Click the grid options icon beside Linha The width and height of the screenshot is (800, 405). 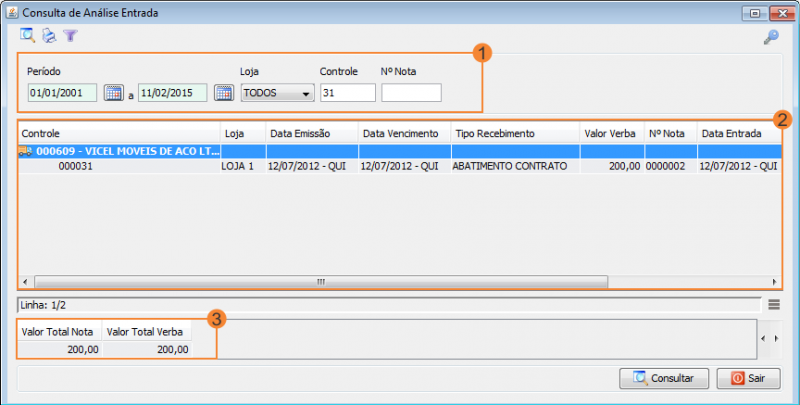[x=774, y=304]
